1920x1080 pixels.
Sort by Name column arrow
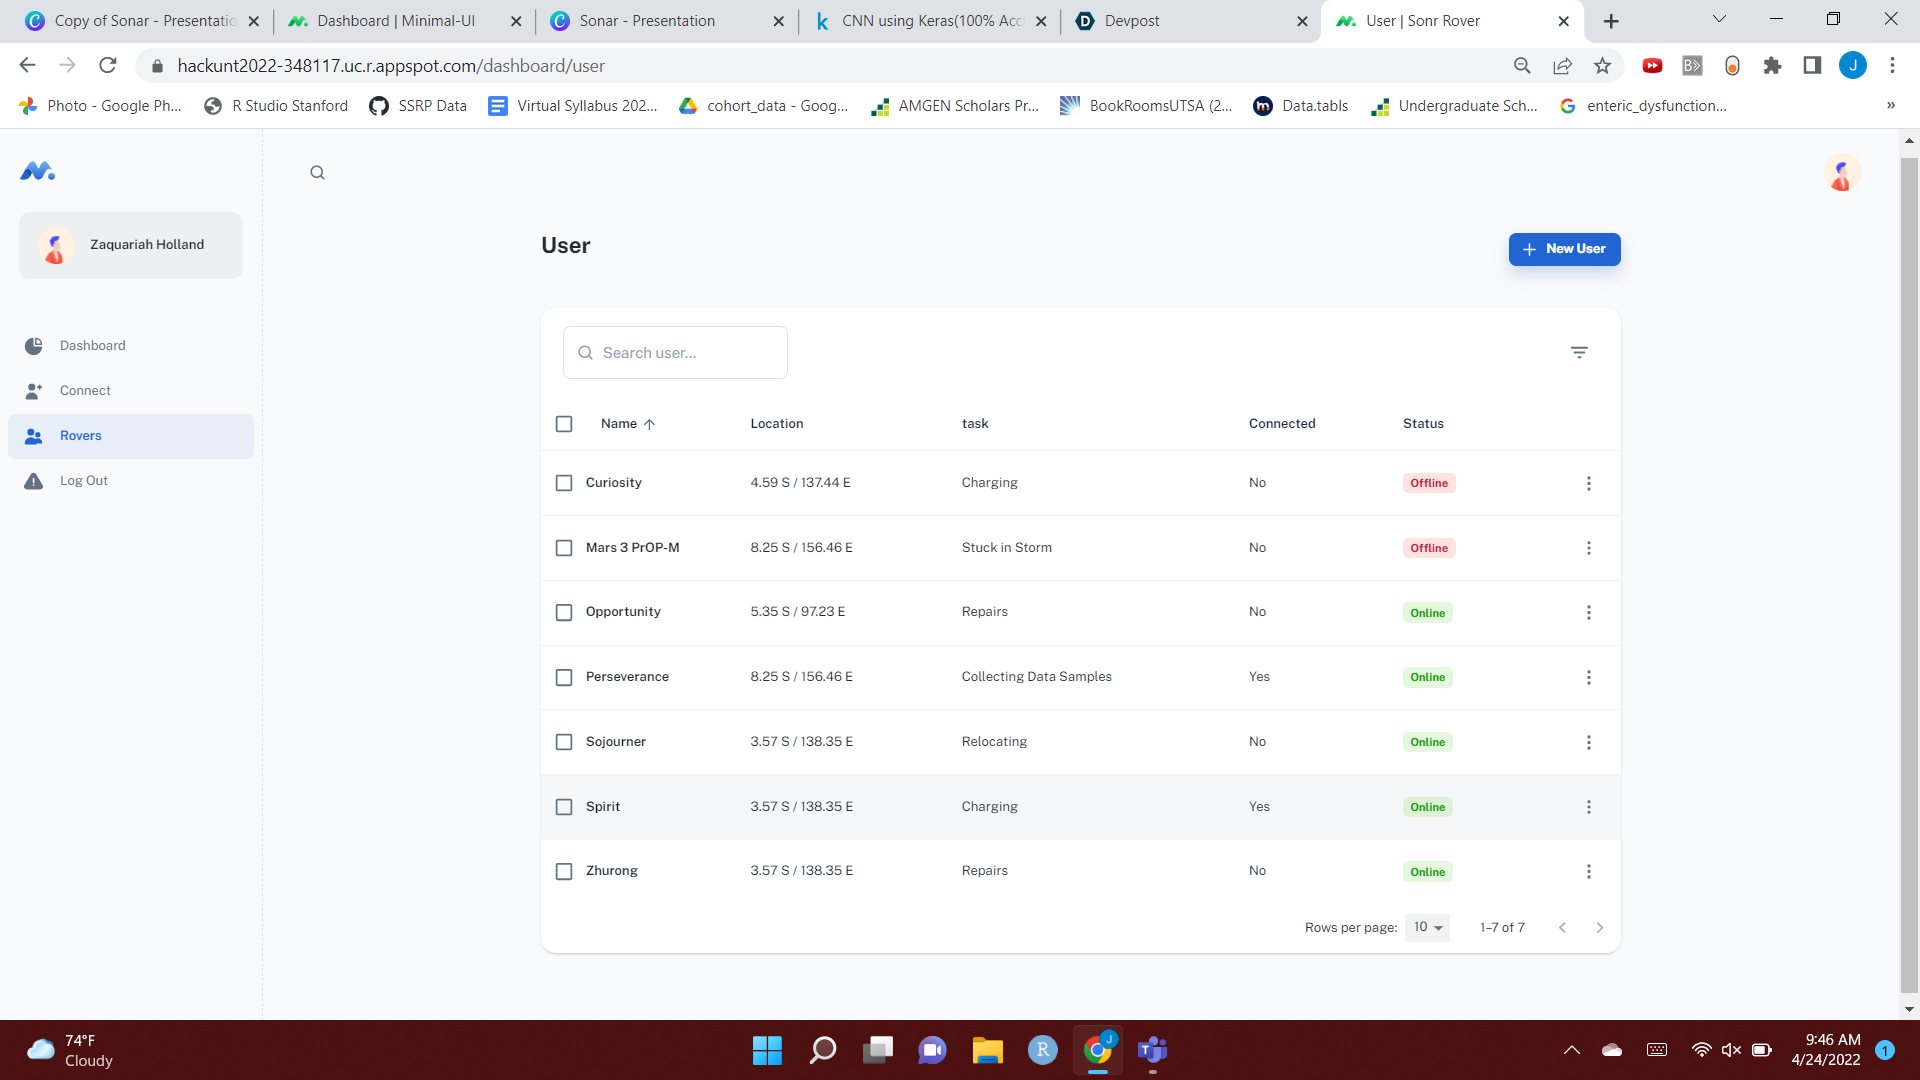pyautogui.click(x=649, y=424)
